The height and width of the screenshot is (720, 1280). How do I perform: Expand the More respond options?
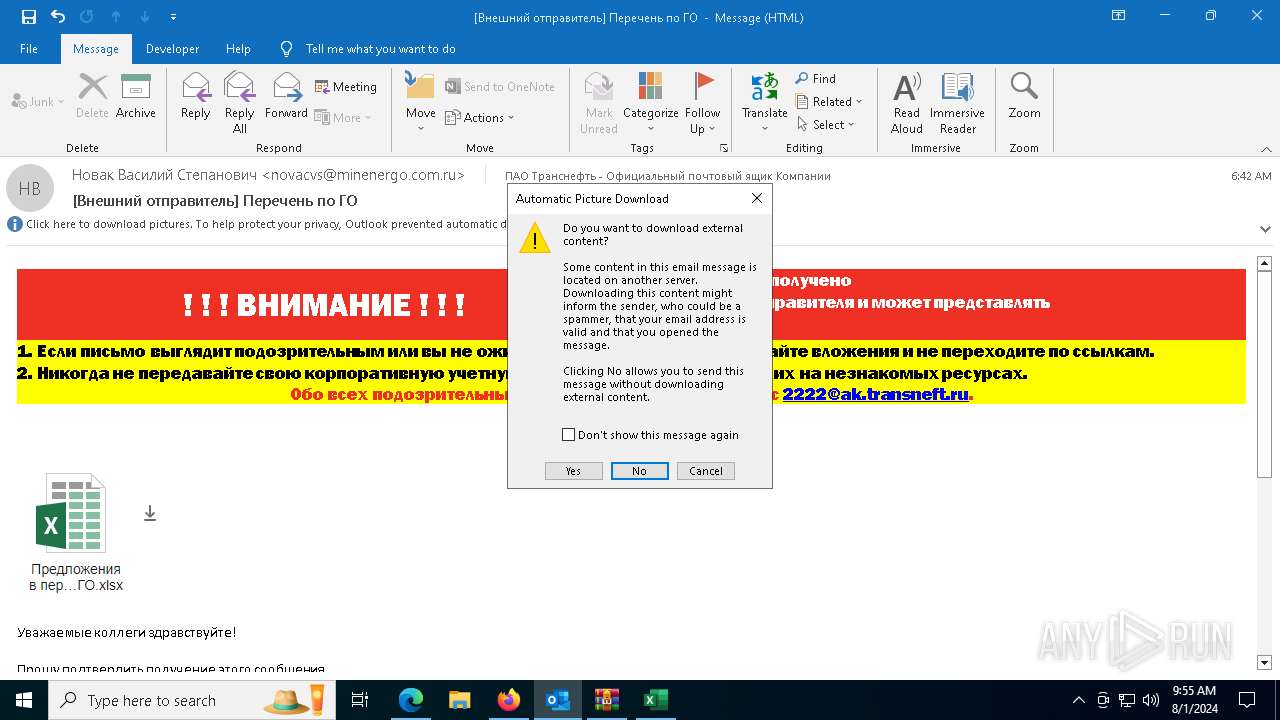coord(343,117)
